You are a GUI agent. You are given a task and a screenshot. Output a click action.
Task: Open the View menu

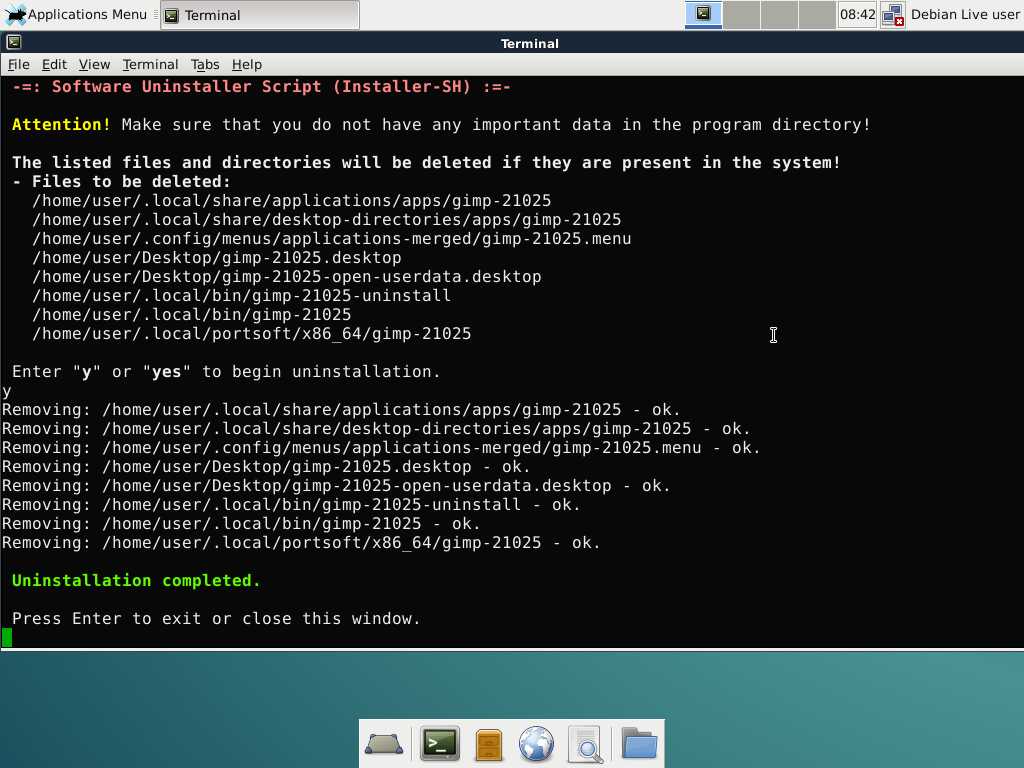tap(94, 64)
